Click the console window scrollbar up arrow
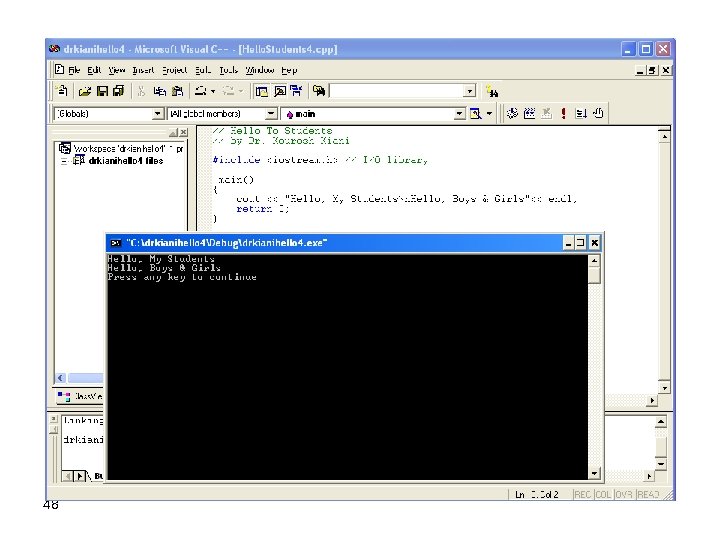Screen dimensions: 720x540 pyautogui.click(x=594, y=261)
